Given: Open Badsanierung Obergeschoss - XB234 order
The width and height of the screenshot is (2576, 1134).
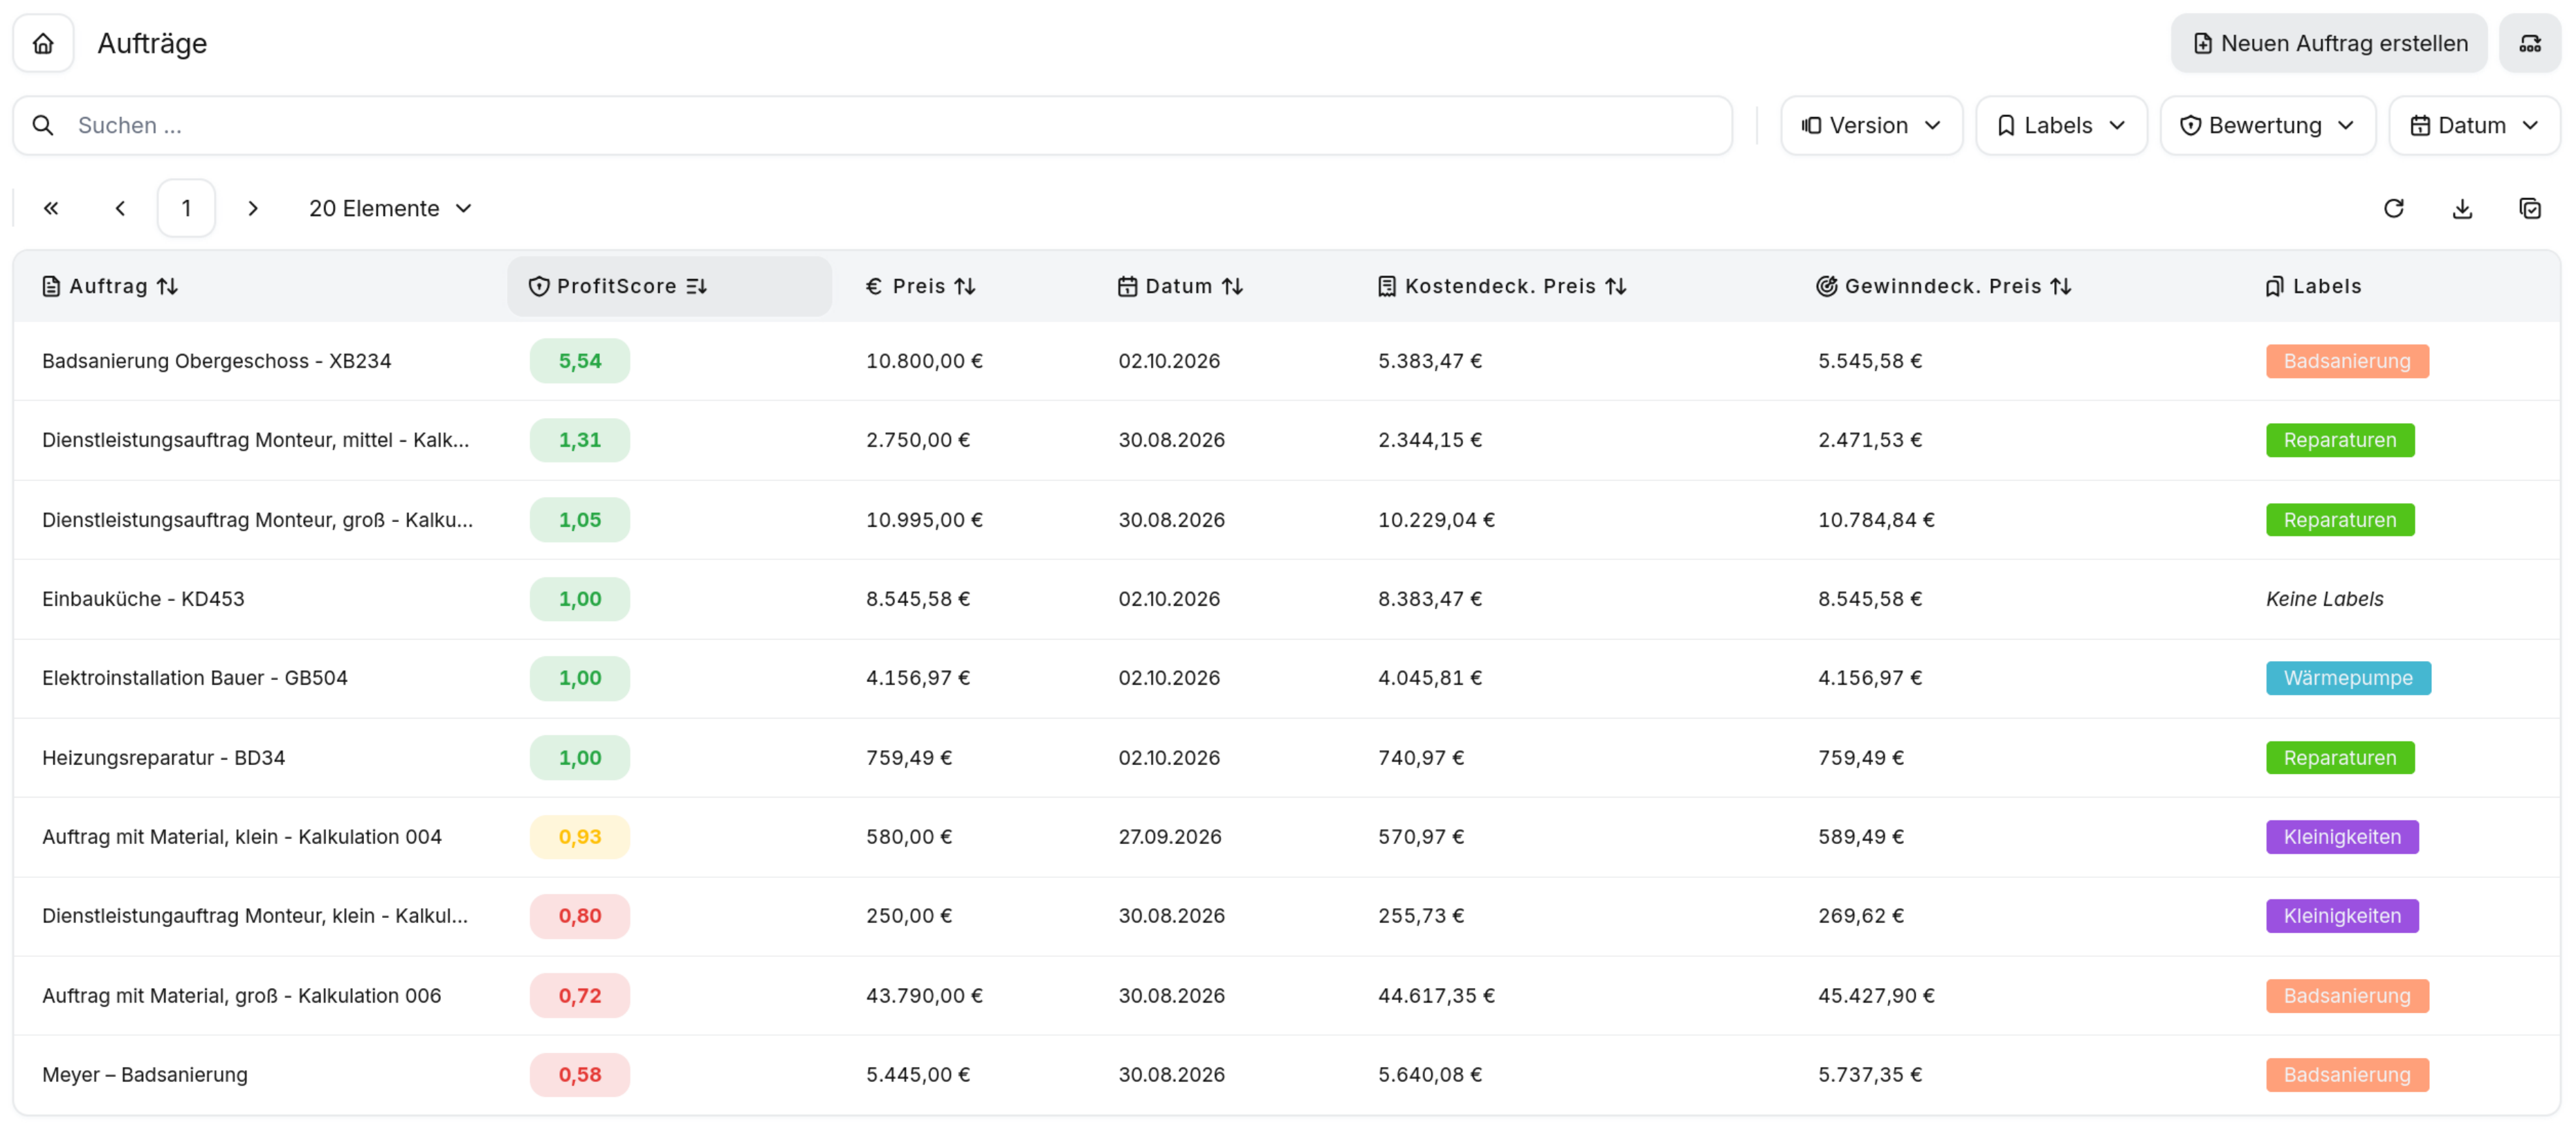Looking at the screenshot, I should click(217, 361).
